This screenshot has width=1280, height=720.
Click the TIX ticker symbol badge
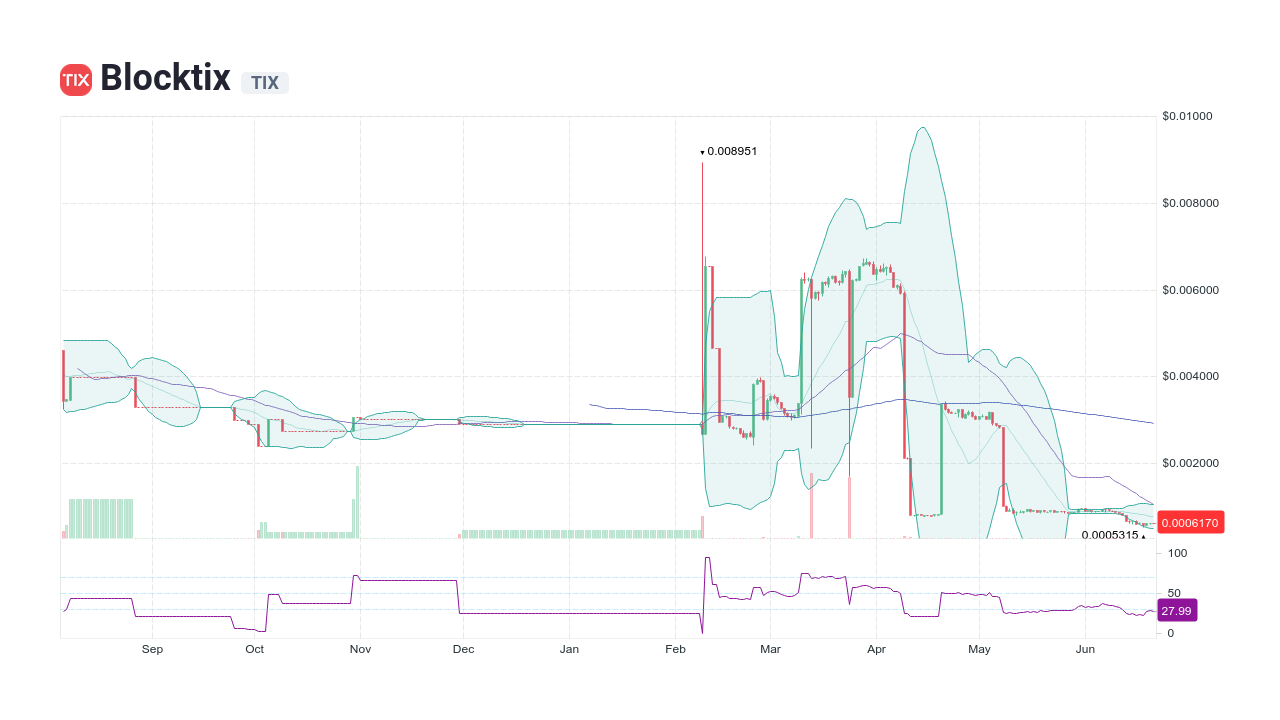264,83
